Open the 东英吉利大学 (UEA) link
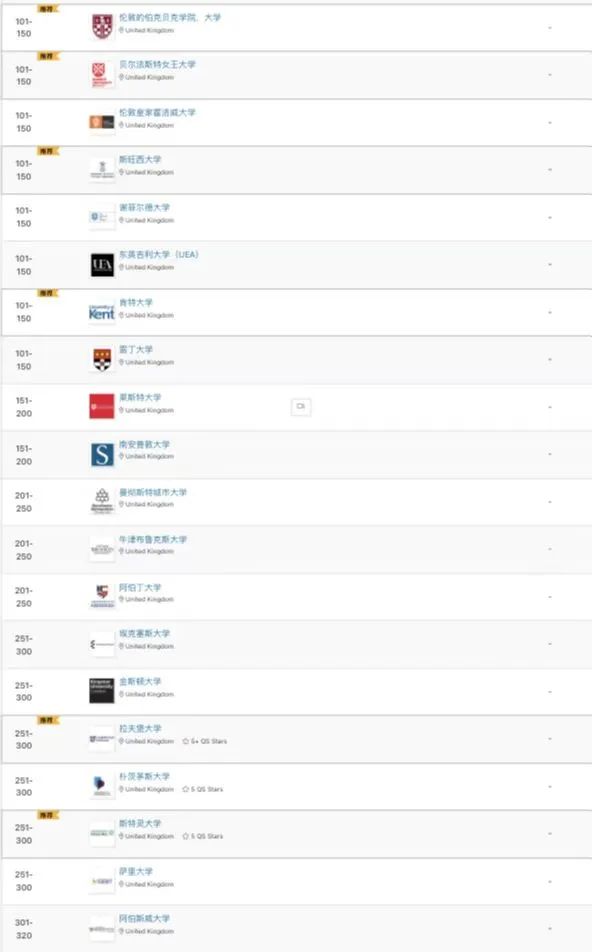The height and width of the screenshot is (952, 592). point(159,254)
